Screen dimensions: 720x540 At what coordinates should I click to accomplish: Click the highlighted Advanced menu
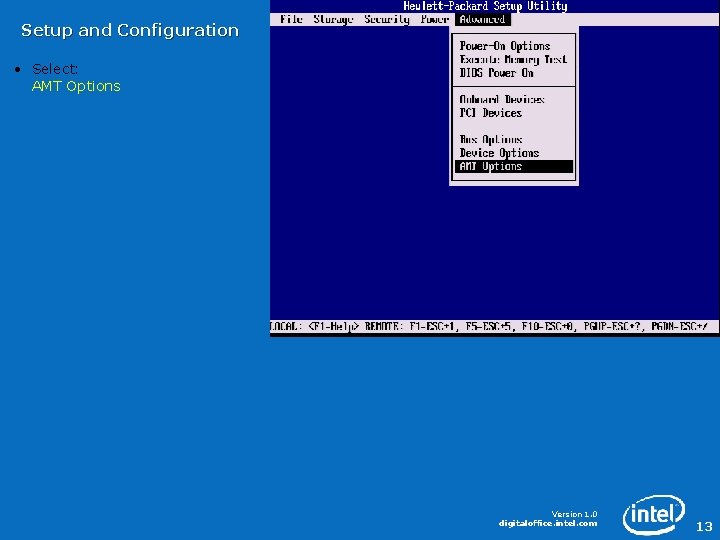[483, 19]
